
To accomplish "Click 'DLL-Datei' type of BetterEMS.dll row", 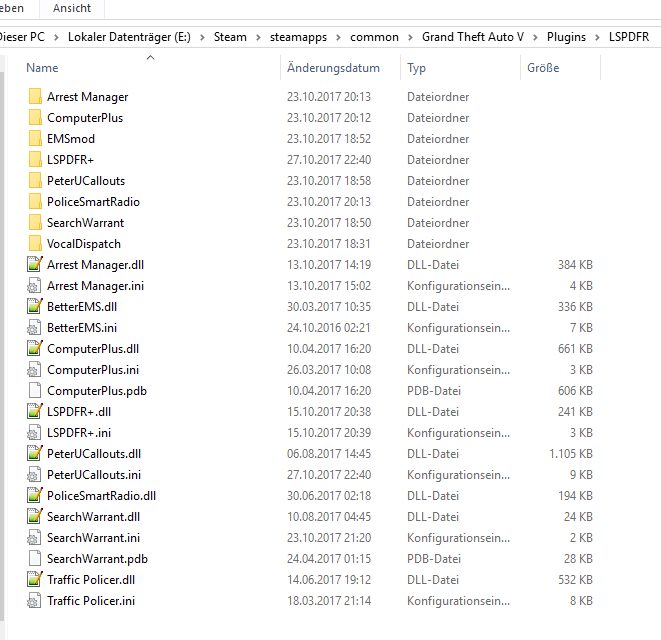I will 433,307.
